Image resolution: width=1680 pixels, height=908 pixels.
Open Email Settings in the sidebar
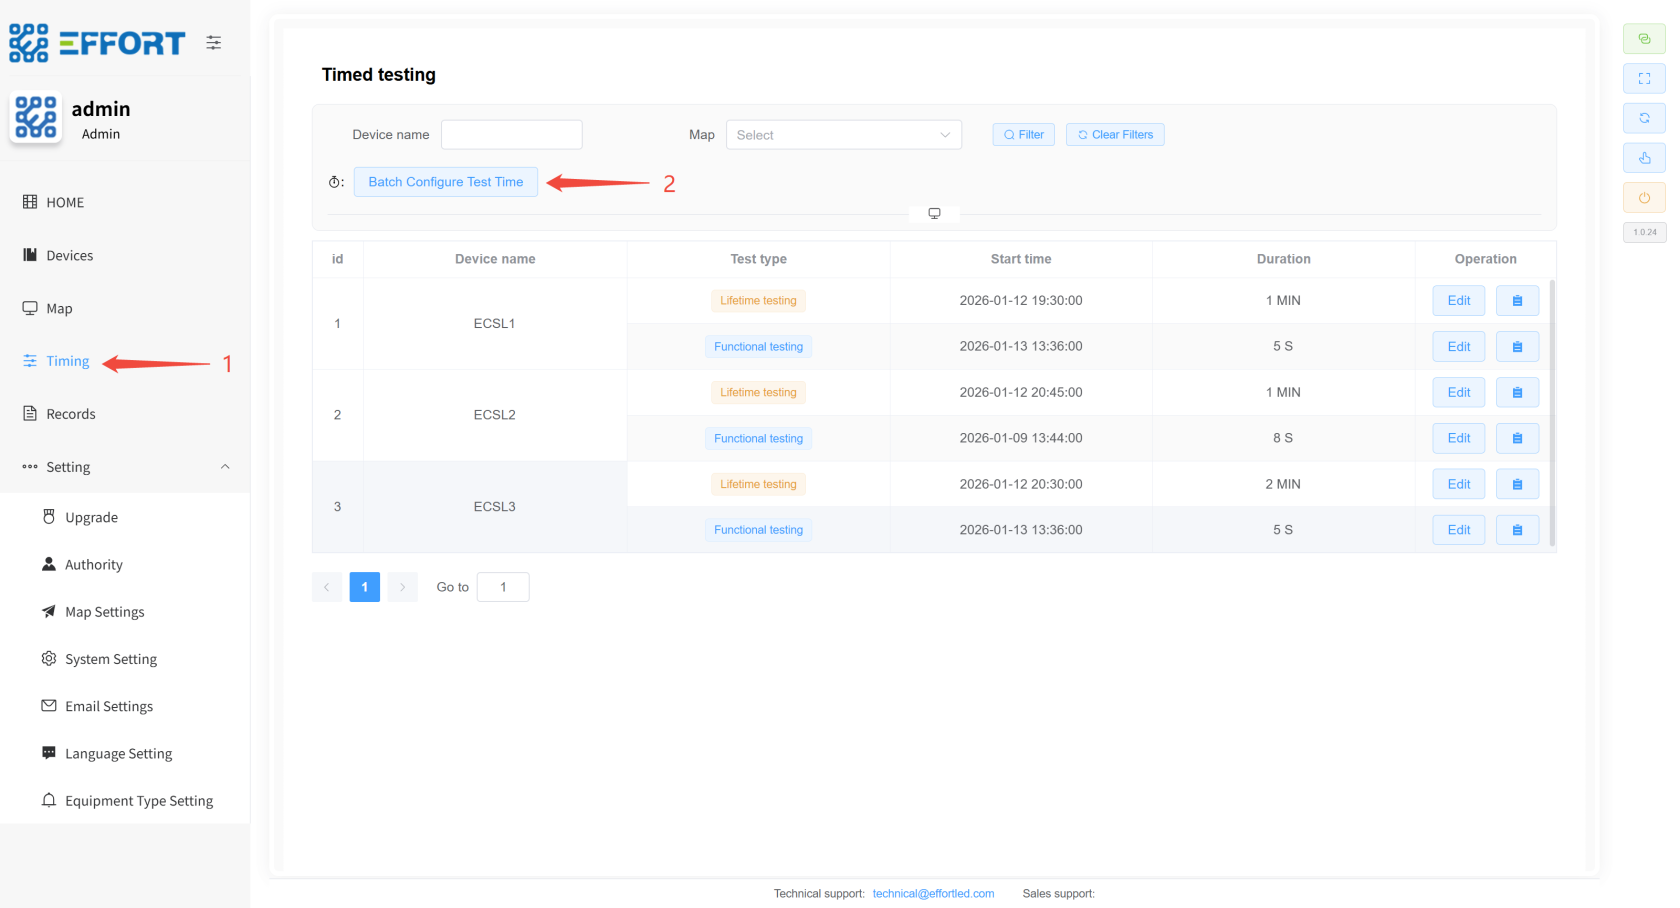[108, 706]
